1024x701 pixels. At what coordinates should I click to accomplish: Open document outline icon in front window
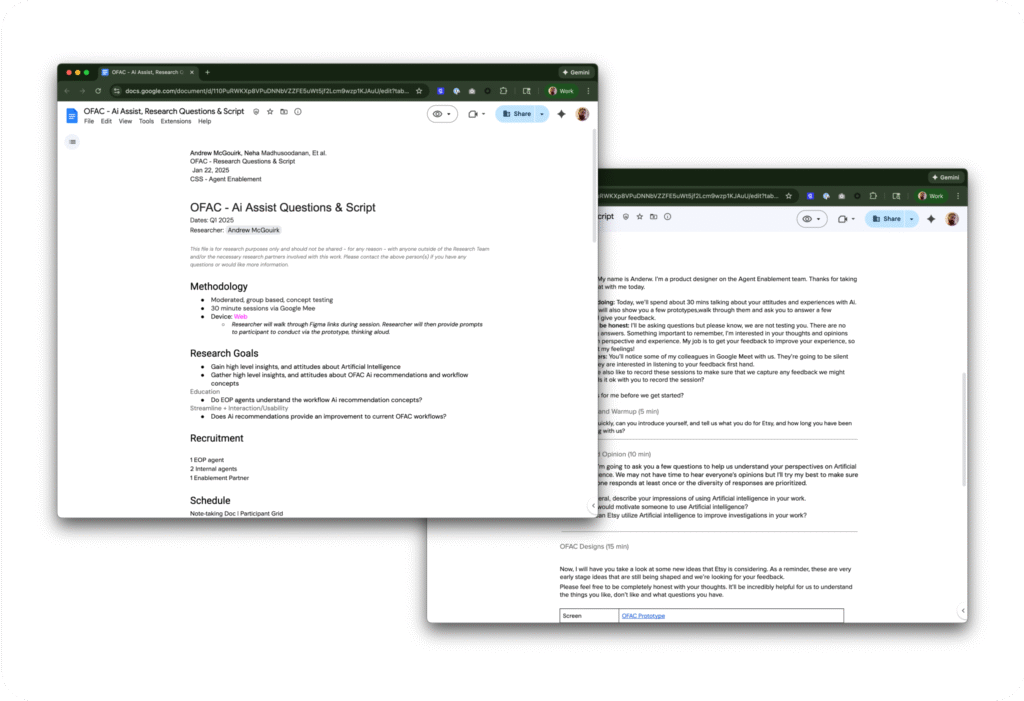tap(72, 142)
